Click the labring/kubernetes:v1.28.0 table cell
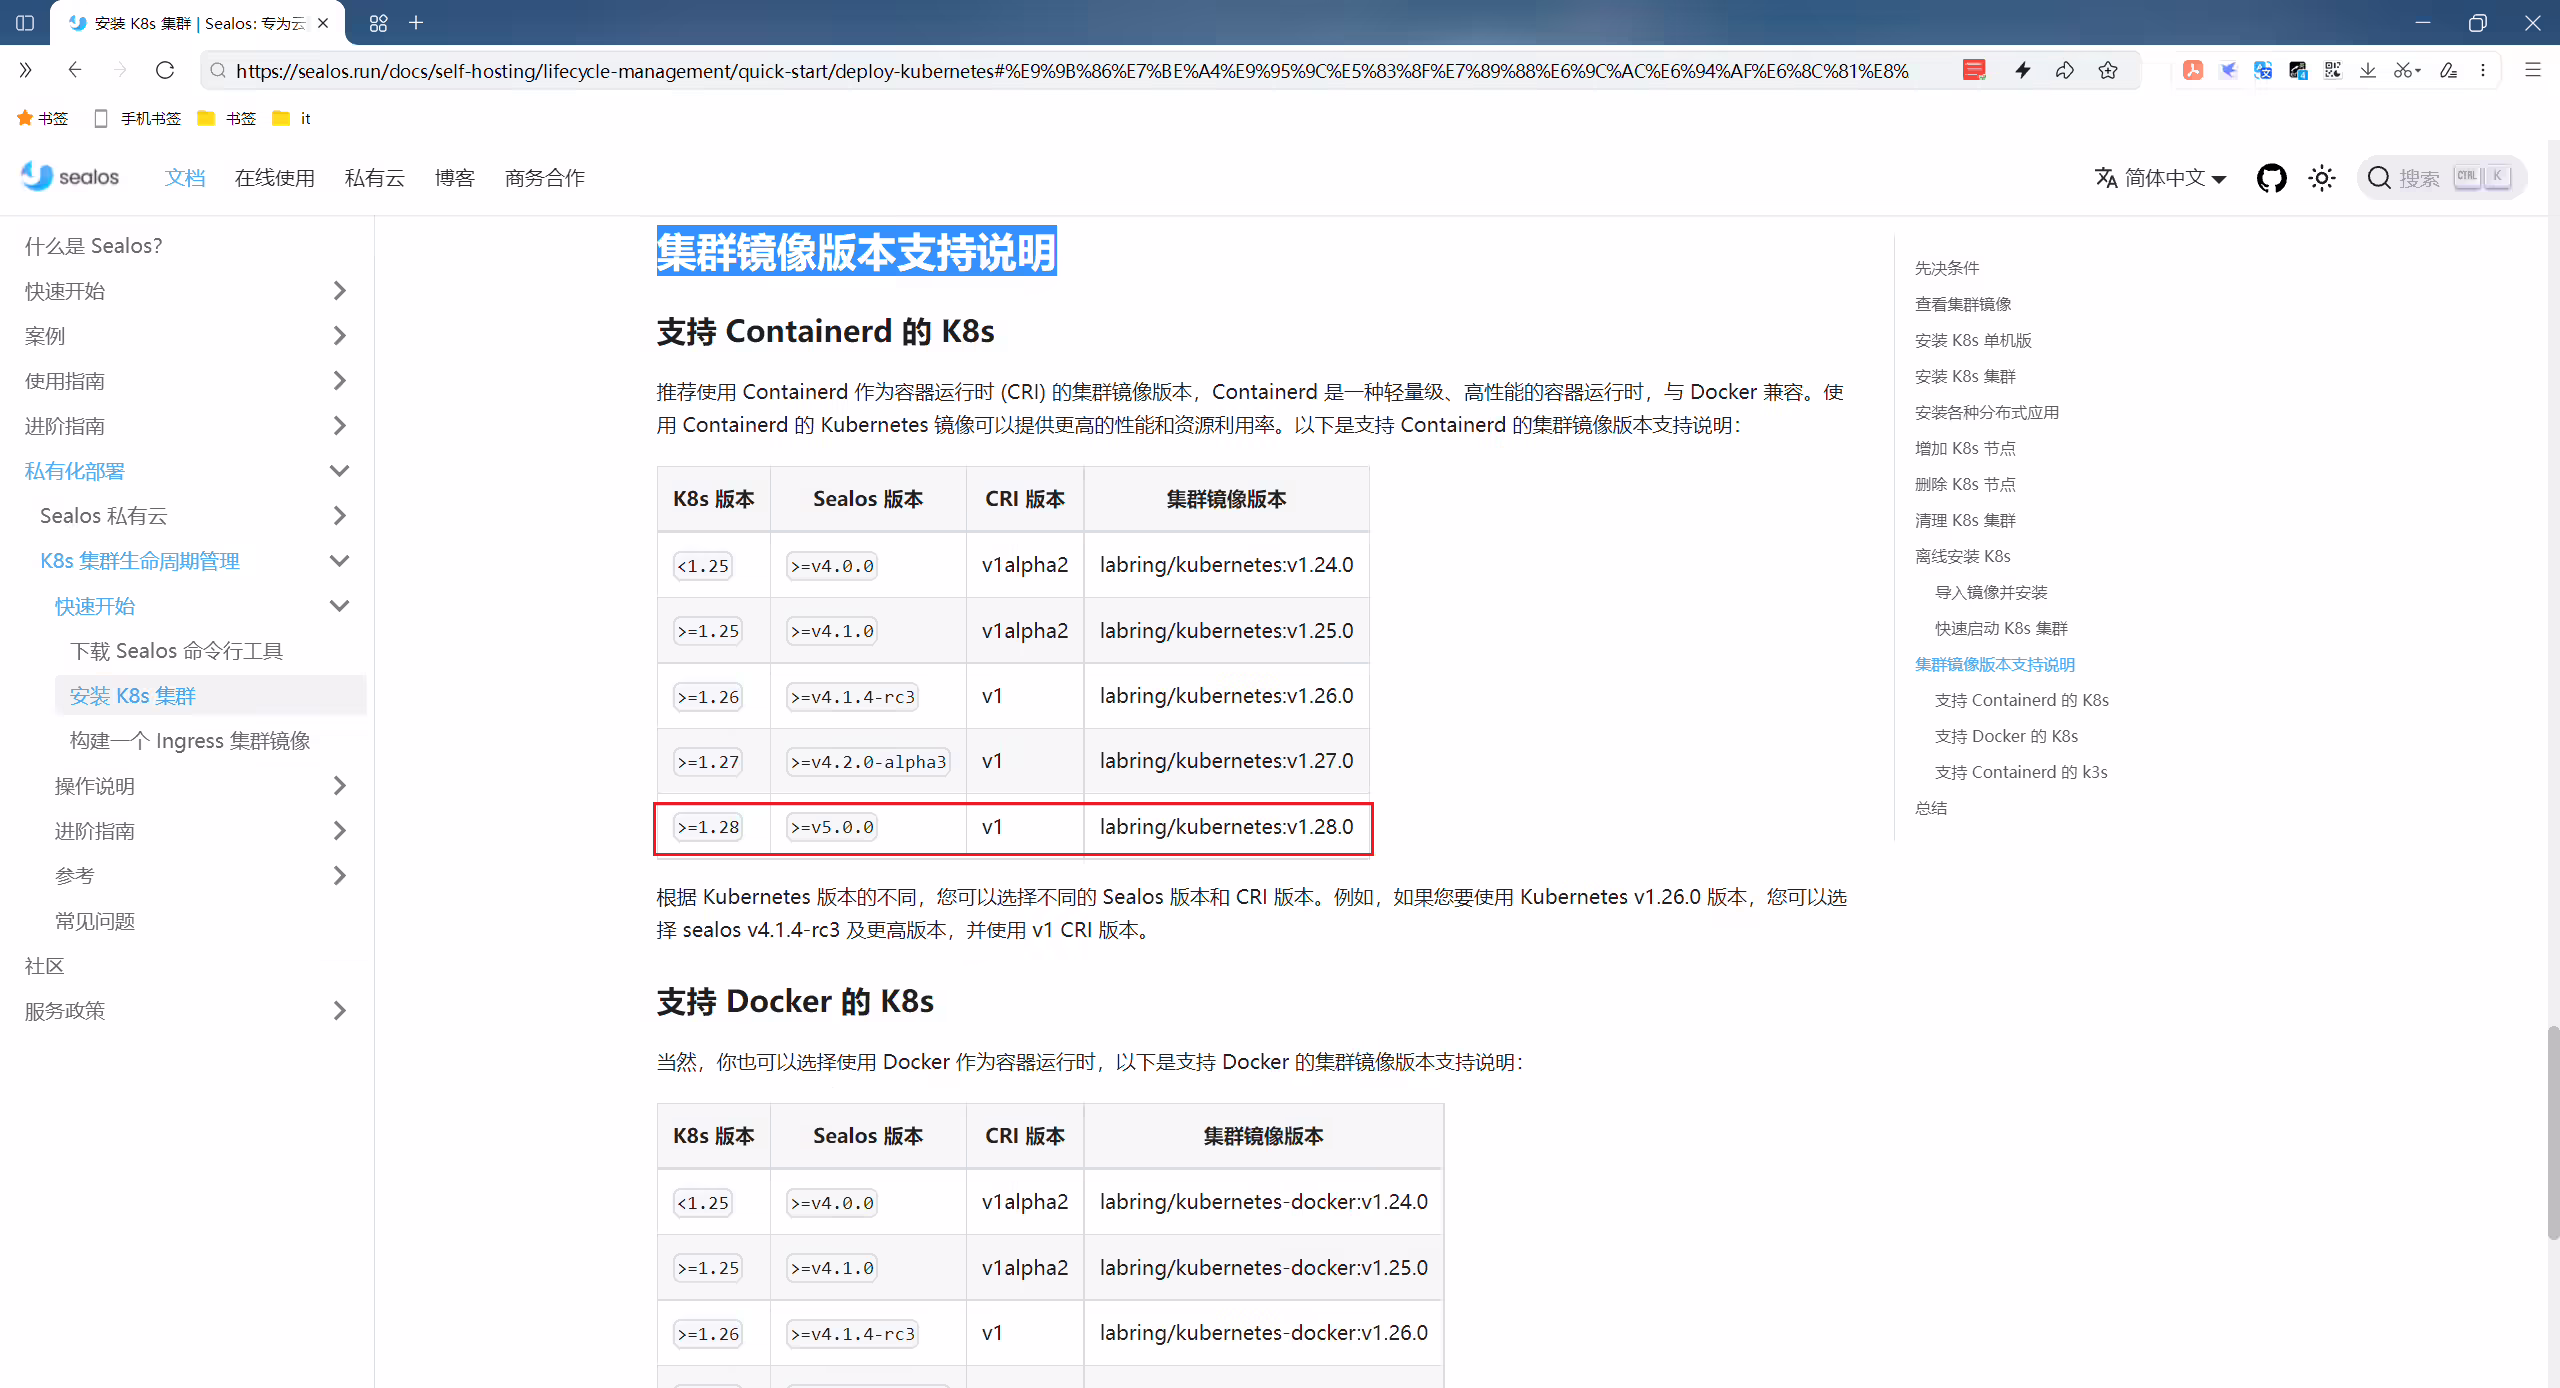 pos(1226,827)
